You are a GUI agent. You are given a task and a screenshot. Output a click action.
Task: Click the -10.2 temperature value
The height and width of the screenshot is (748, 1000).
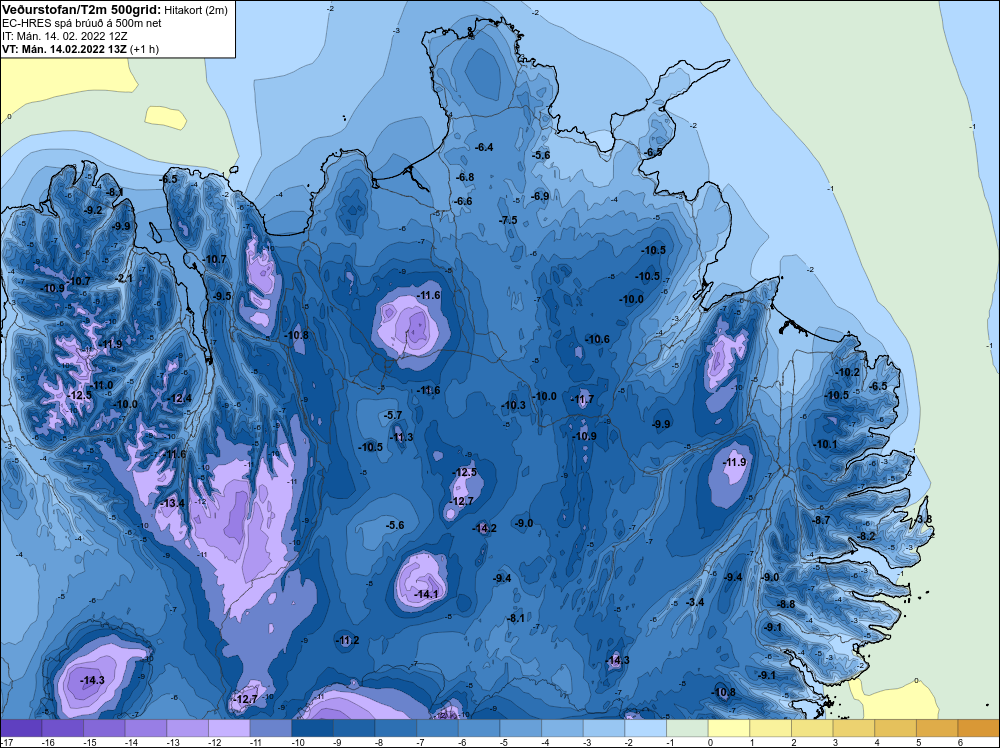(x=848, y=372)
